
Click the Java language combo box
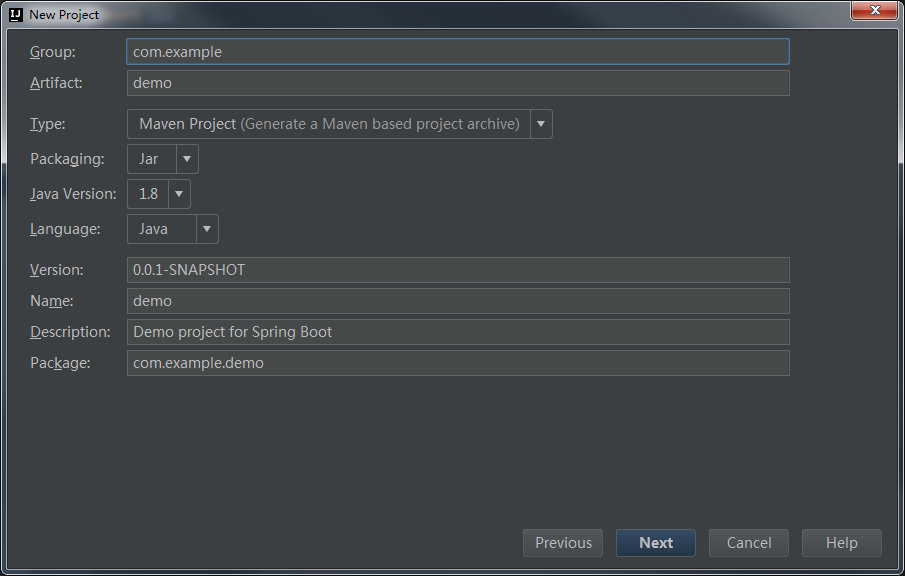click(173, 229)
